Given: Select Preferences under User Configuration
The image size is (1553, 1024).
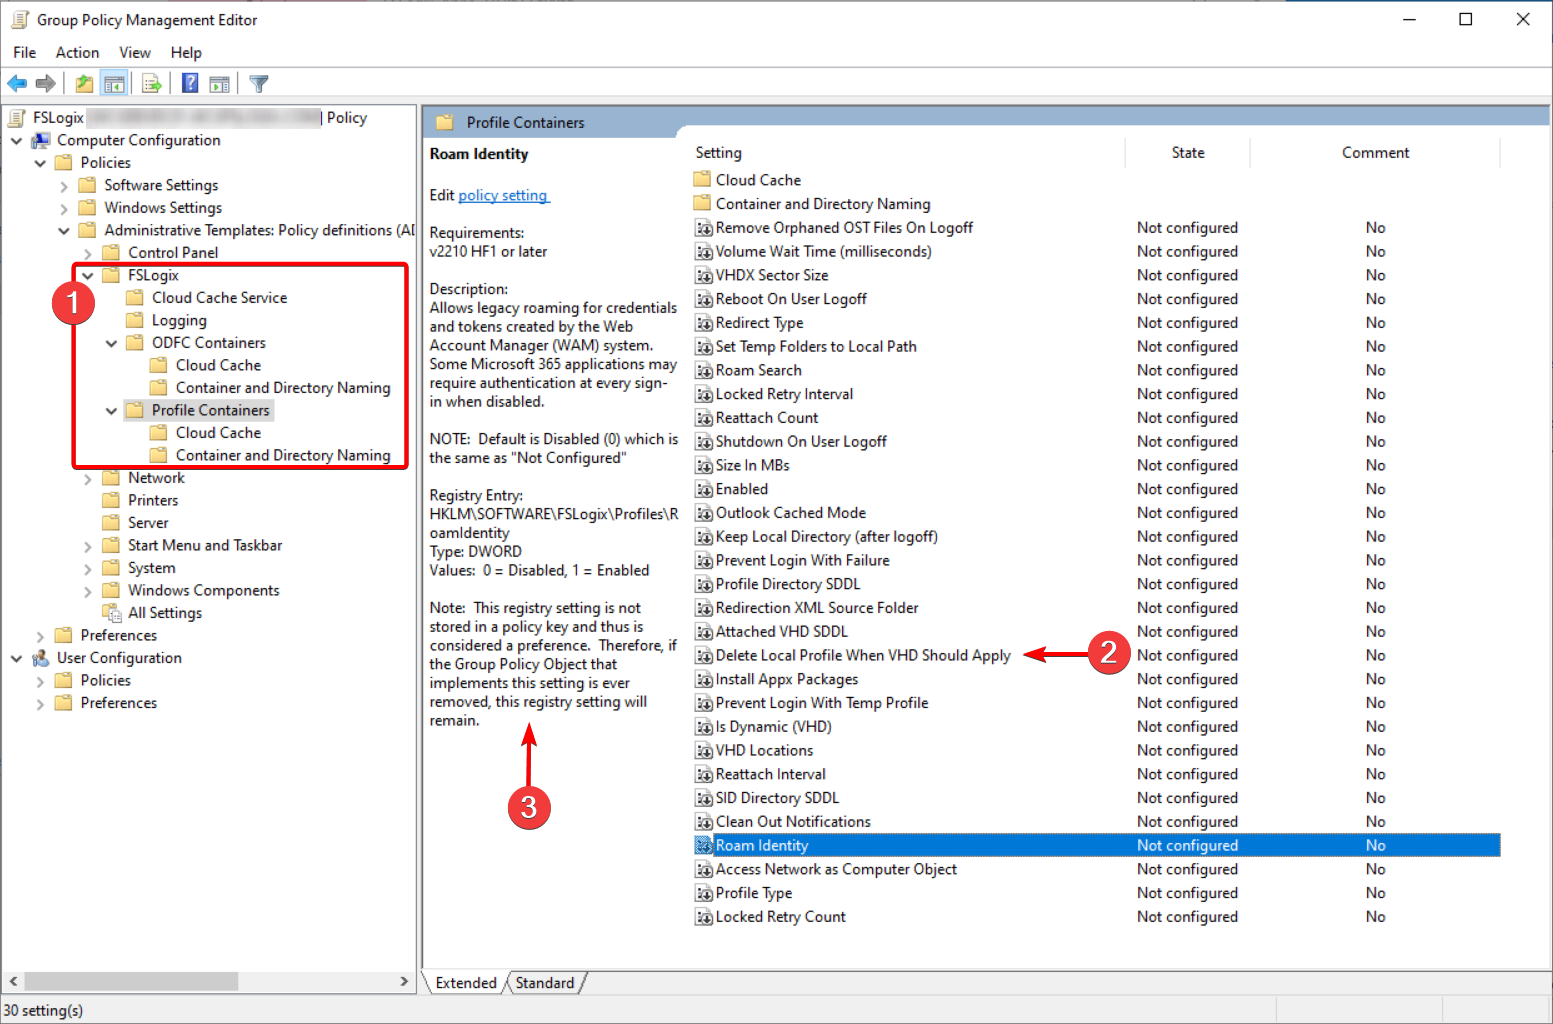Looking at the screenshot, I should tap(119, 703).
